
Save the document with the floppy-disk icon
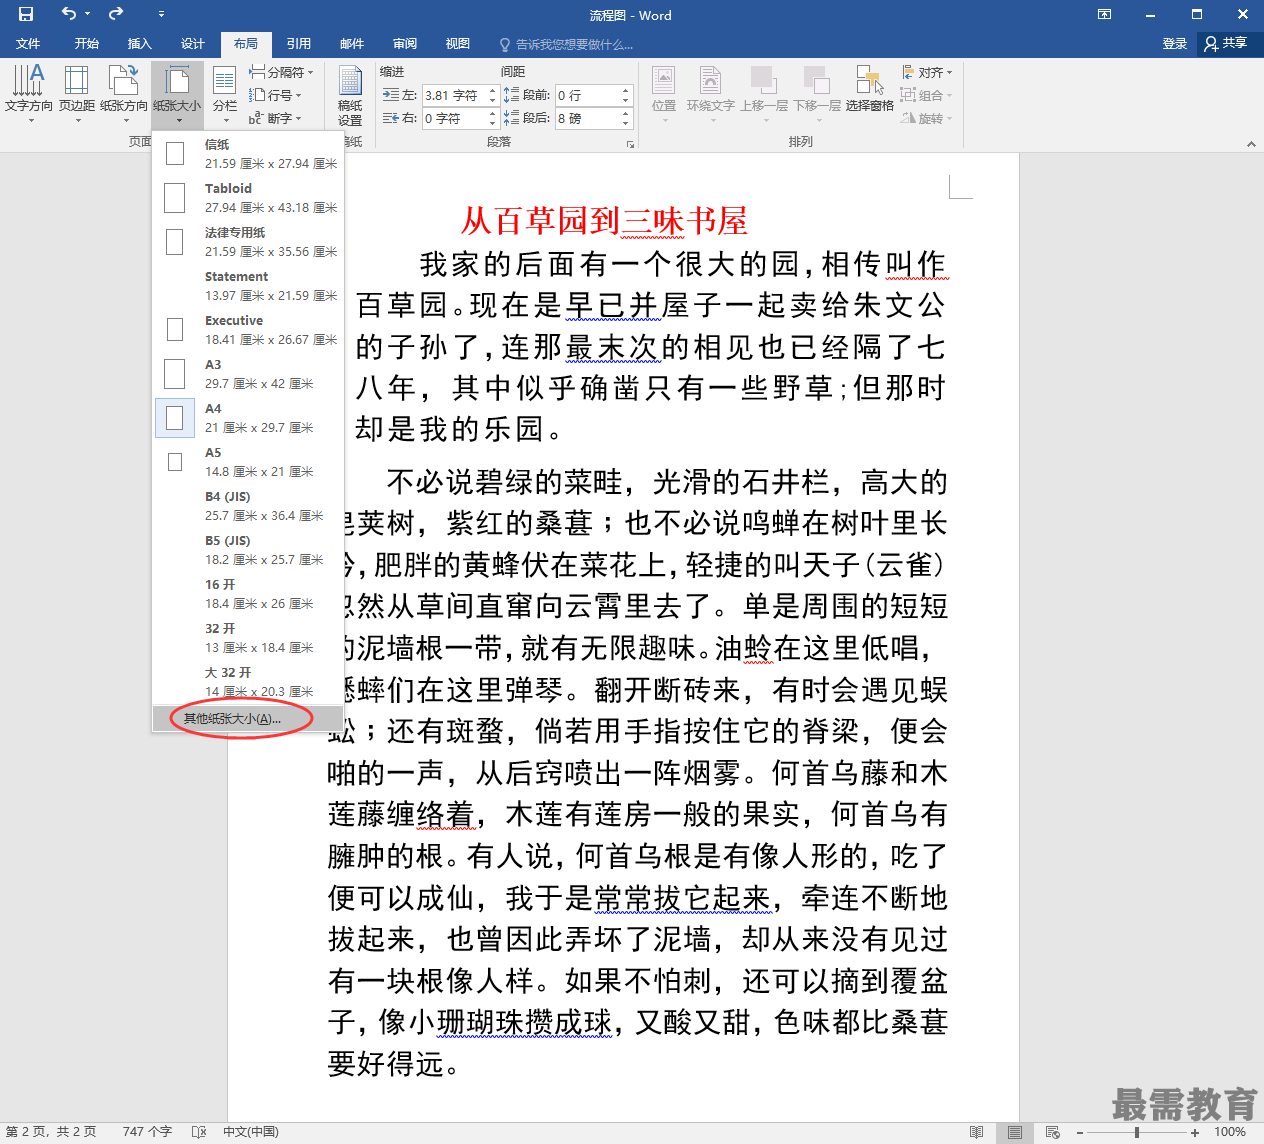[x=26, y=14]
